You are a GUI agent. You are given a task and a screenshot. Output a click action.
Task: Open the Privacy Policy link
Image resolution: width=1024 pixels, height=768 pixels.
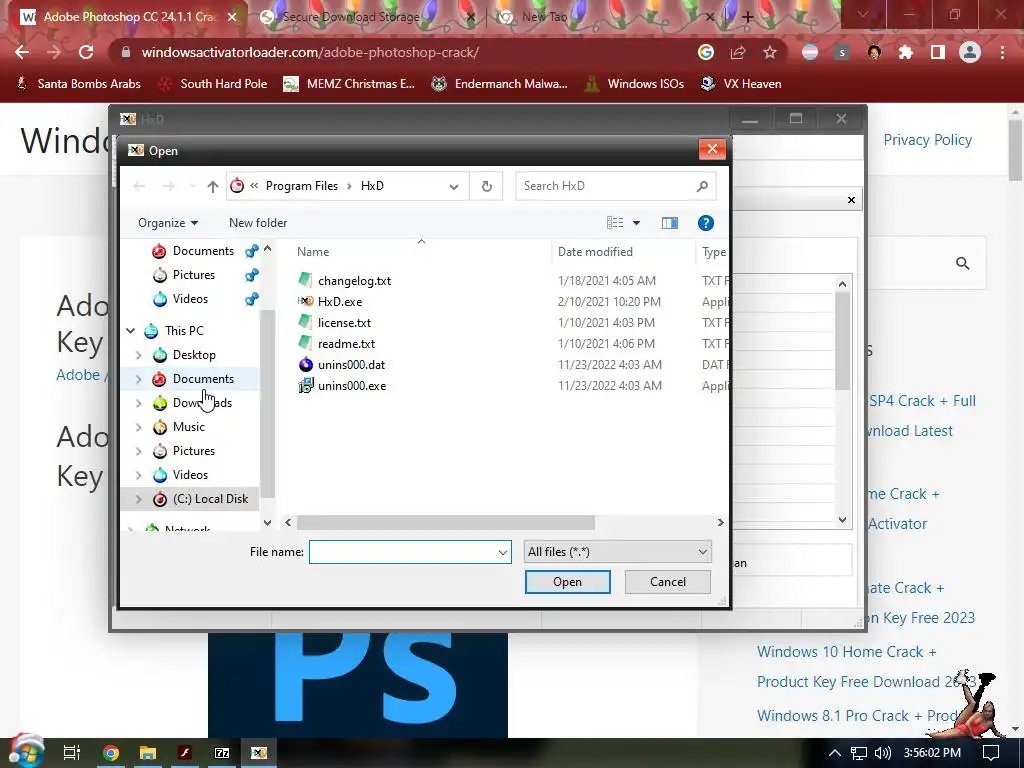coord(927,140)
